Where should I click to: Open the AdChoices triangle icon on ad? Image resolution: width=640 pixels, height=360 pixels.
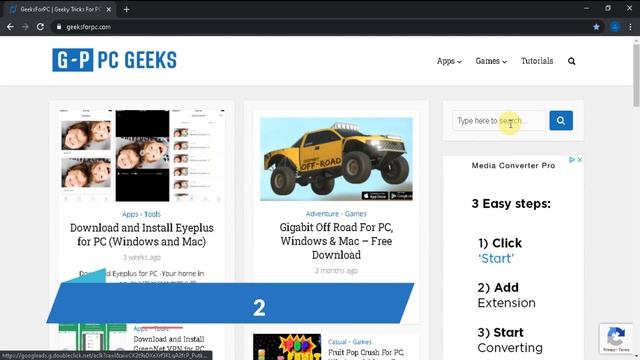572,160
